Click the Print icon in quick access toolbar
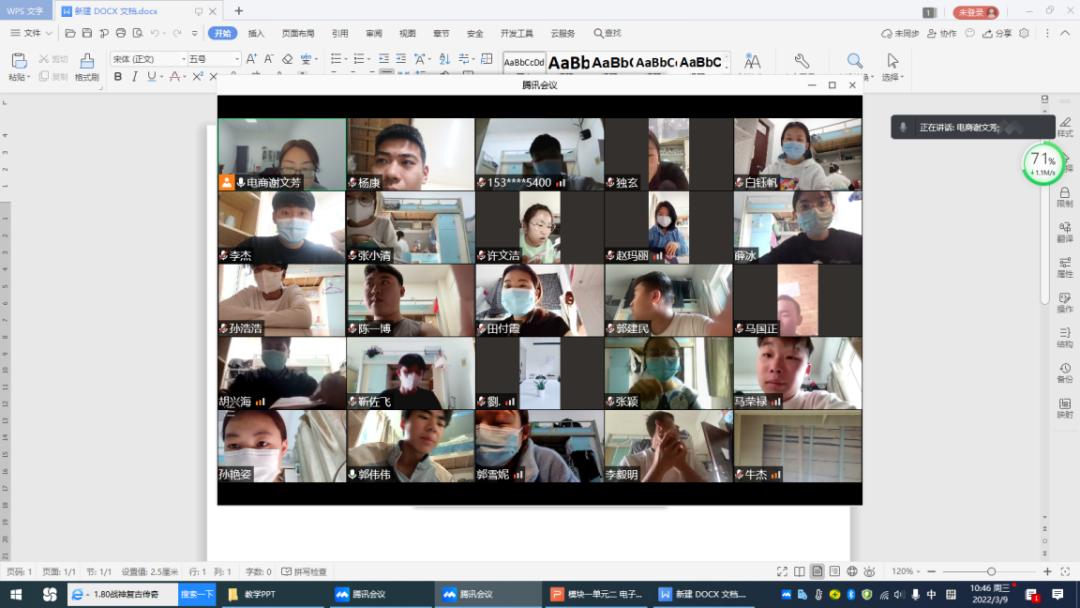1080x608 pixels. click(121, 33)
